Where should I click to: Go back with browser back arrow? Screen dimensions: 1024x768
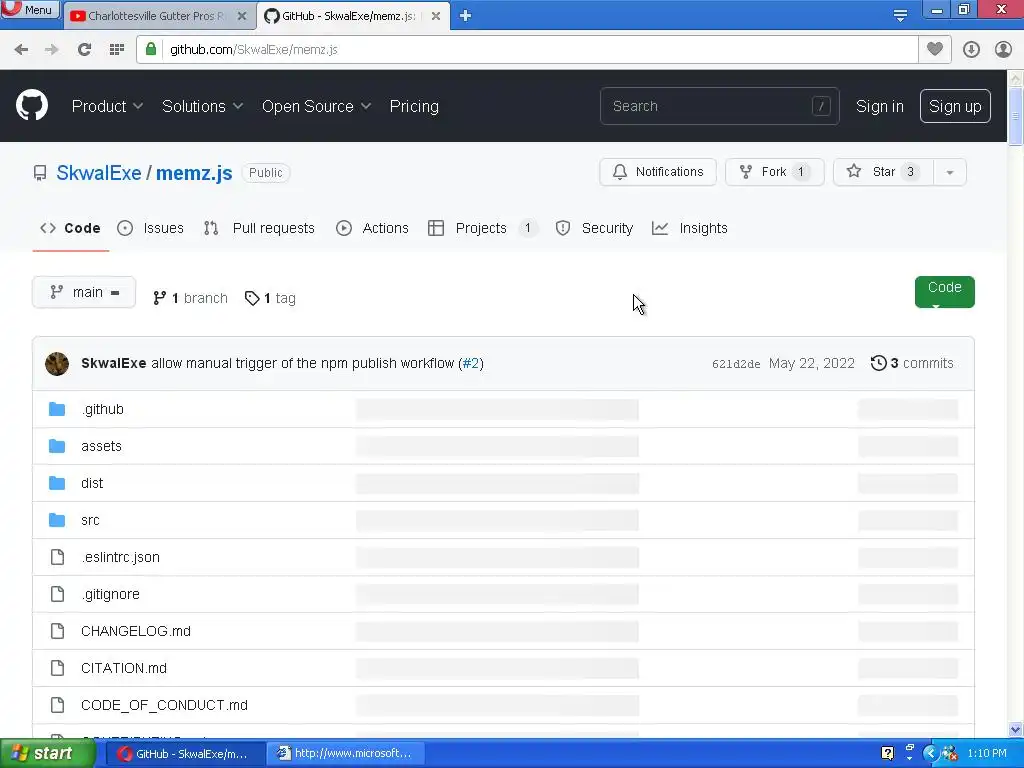22,50
